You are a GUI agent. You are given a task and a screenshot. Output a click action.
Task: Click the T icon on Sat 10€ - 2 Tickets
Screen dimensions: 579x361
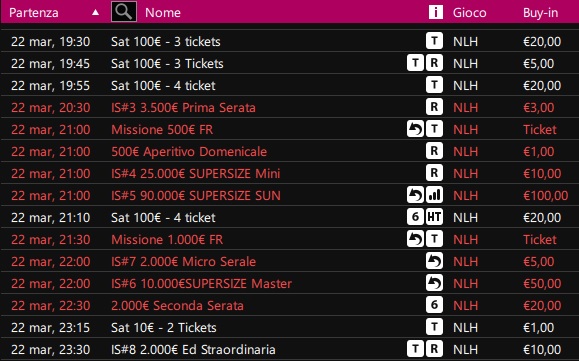[x=434, y=327]
